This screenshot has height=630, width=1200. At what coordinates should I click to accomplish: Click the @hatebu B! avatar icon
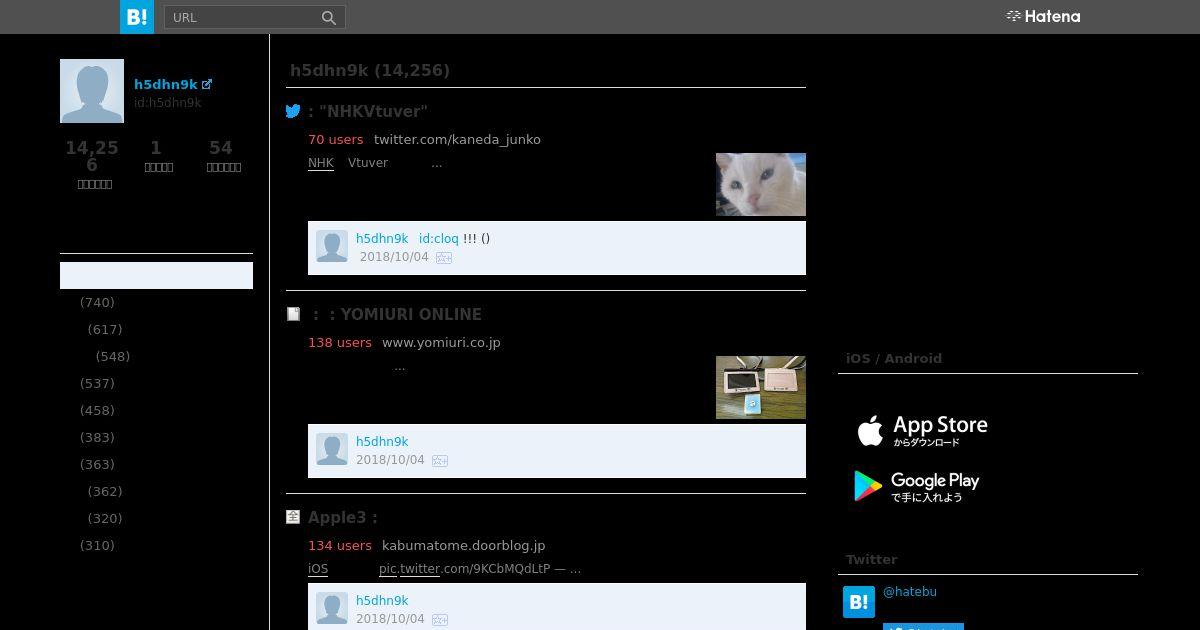tap(859, 602)
